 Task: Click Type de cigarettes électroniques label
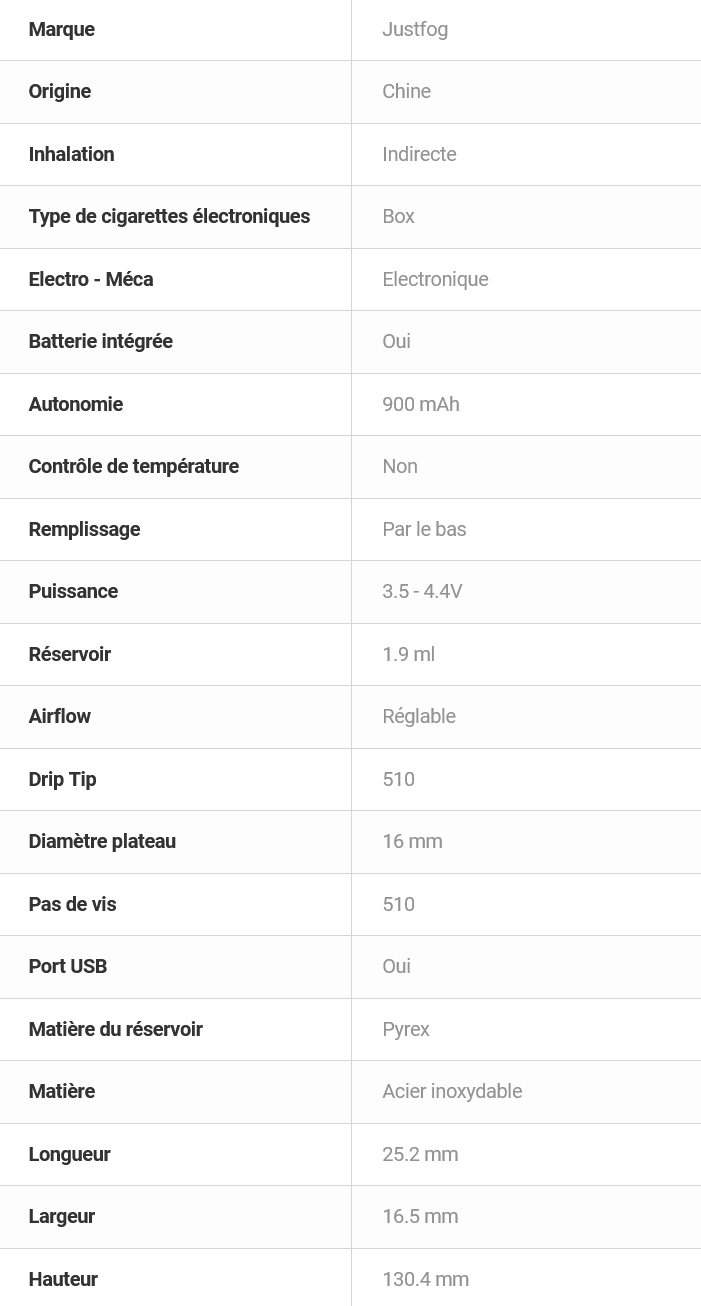click(169, 216)
